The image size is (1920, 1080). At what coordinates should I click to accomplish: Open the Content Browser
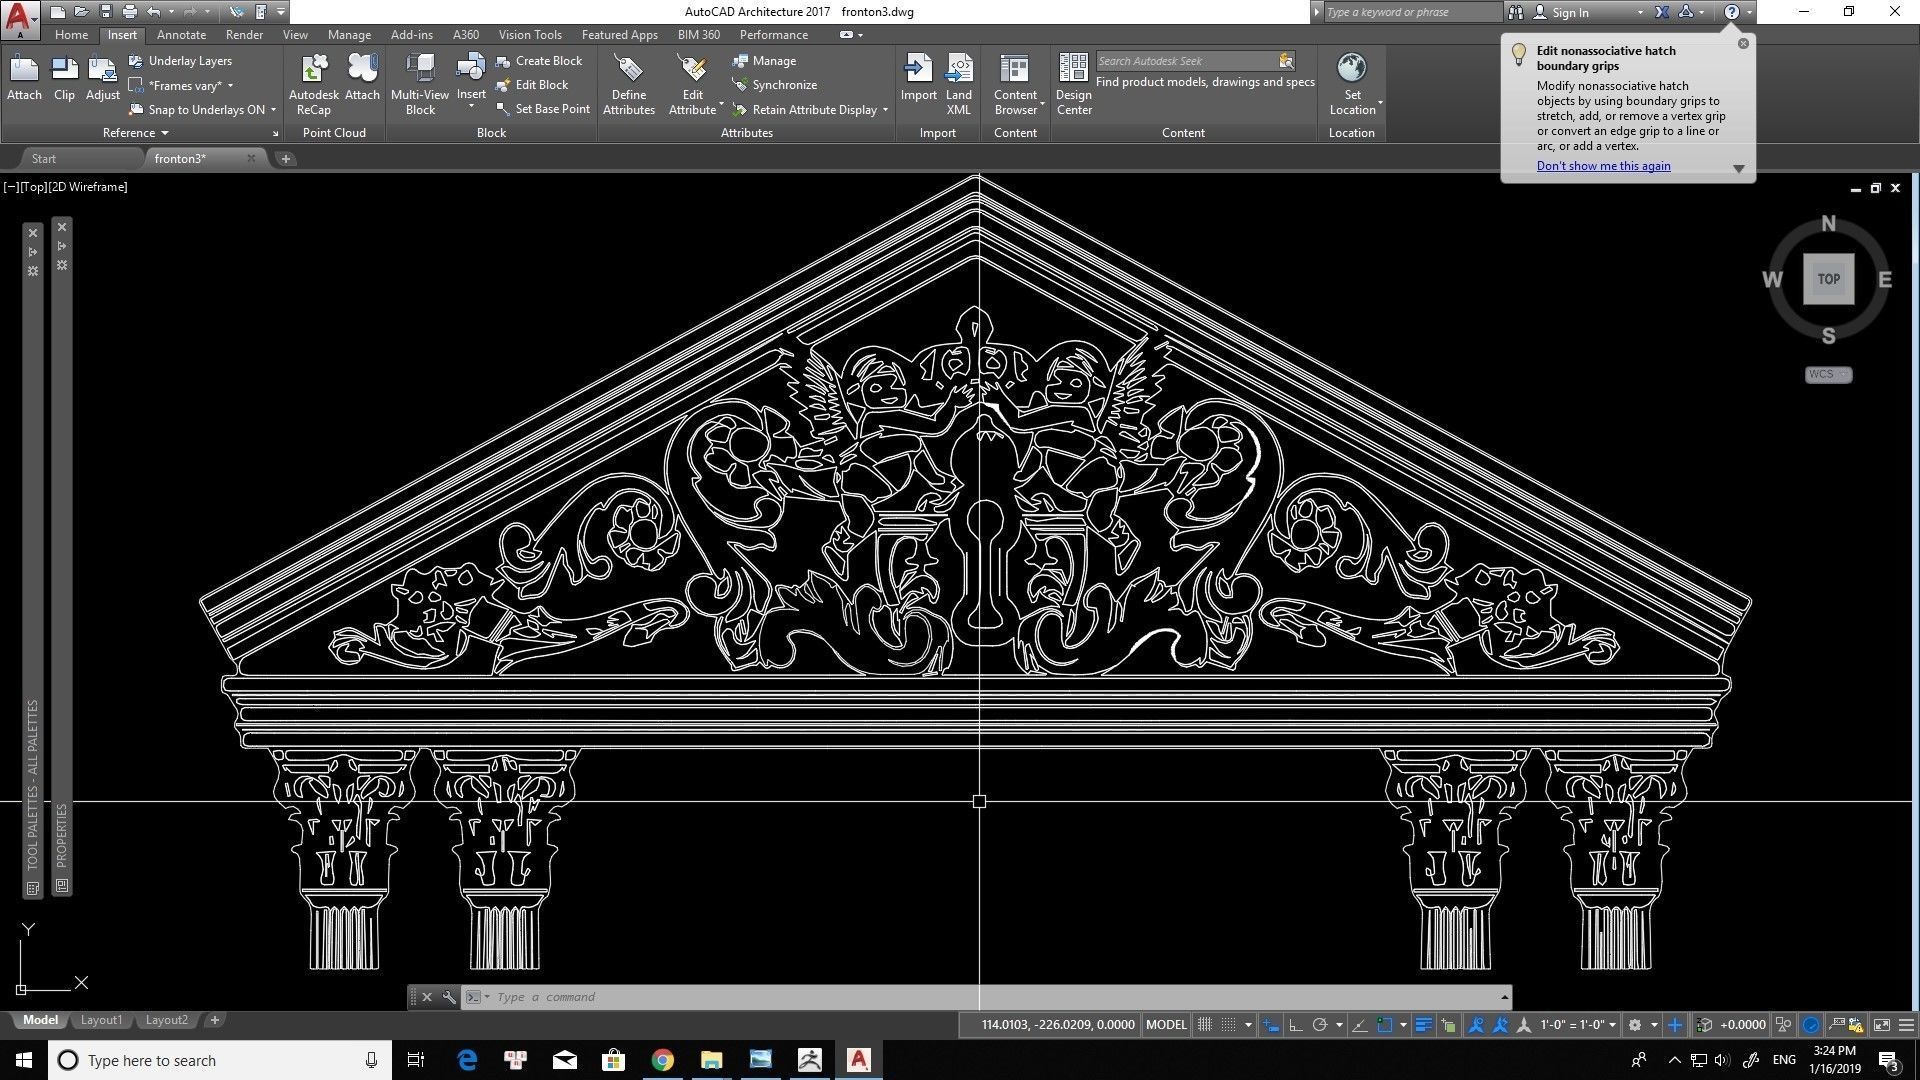tap(1015, 84)
